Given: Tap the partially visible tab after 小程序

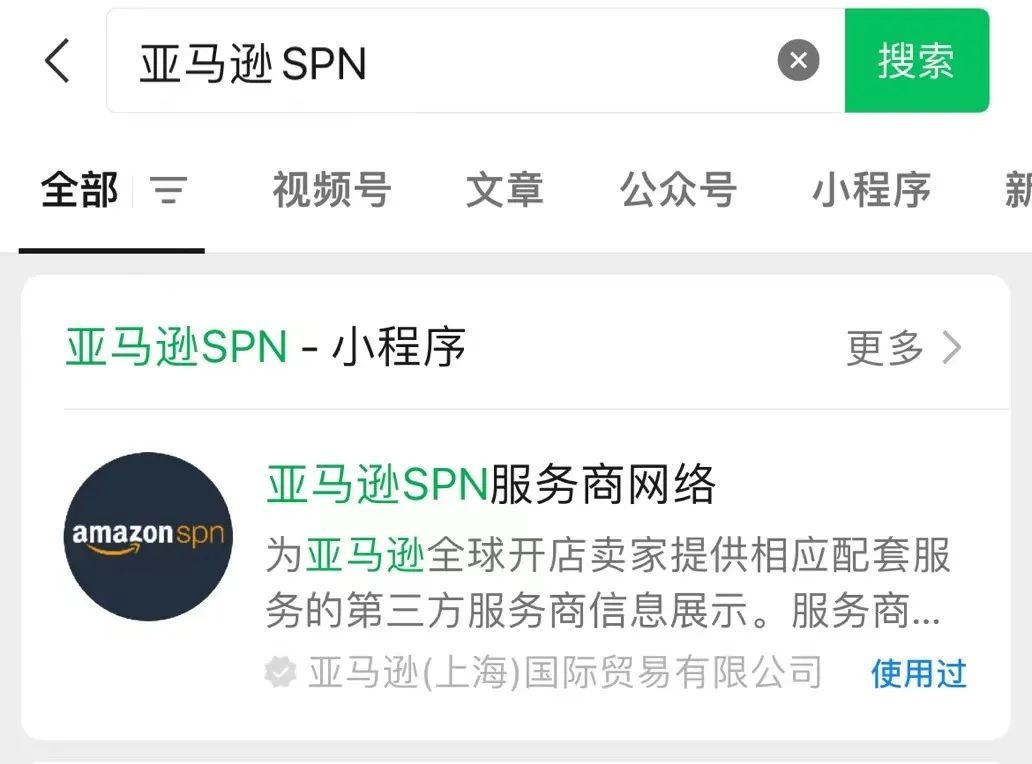Looking at the screenshot, I should [x=1018, y=190].
